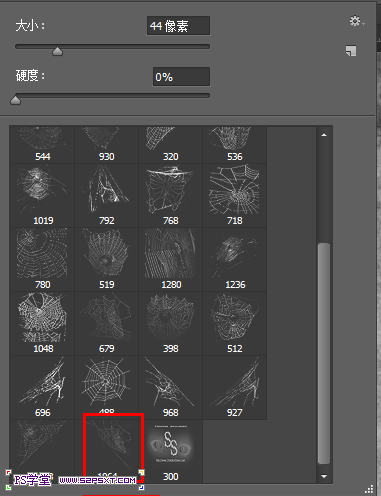Select the 519 spider web brush
The image size is (381, 496).
tap(106, 260)
